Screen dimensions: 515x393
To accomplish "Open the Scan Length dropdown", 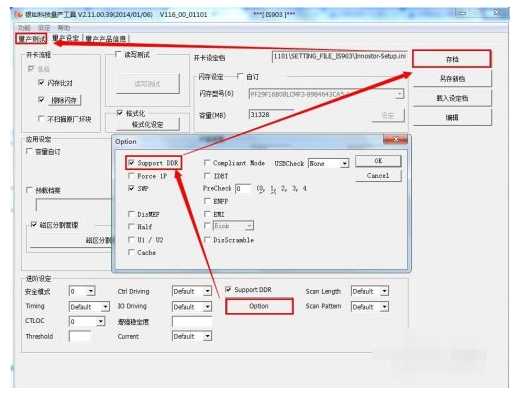I will tap(370, 291).
